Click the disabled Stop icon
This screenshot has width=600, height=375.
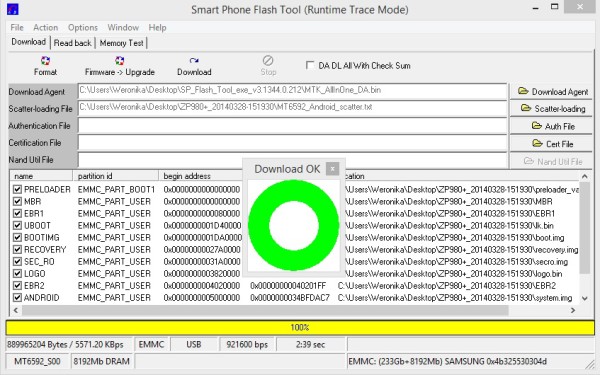pyautogui.click(x=268, y=61)
